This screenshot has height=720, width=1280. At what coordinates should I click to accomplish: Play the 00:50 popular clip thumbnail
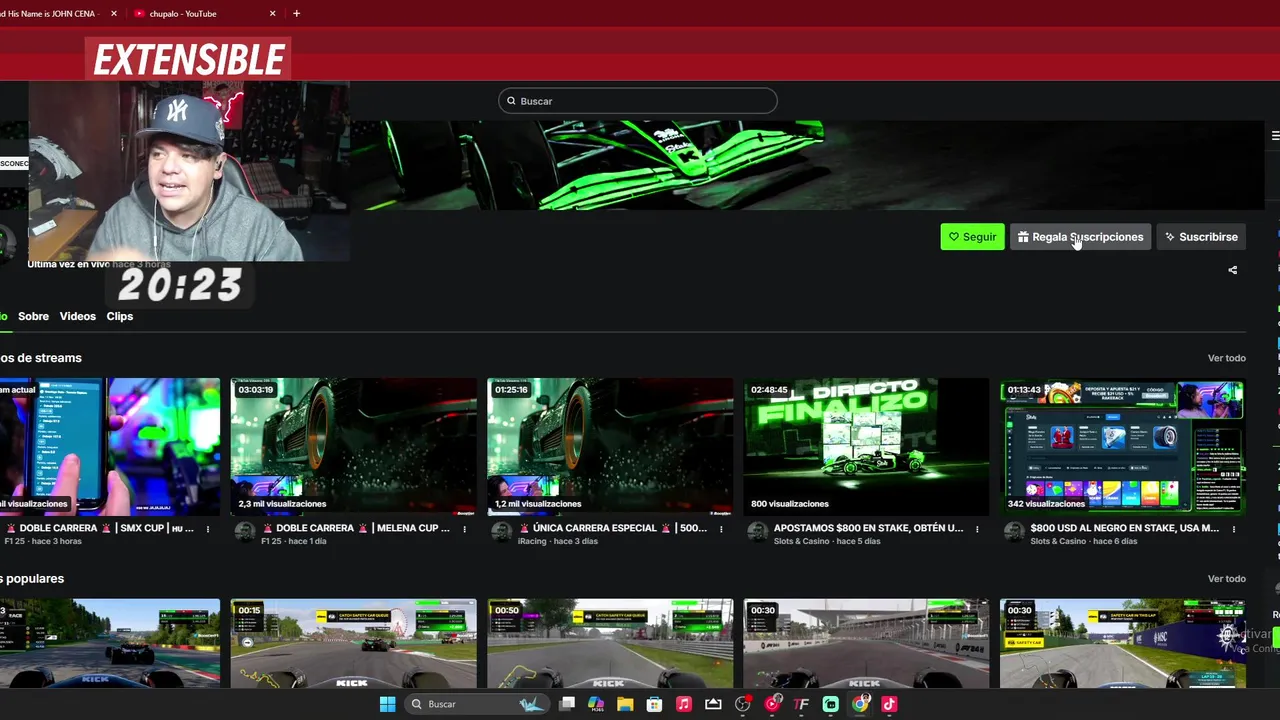610,644
